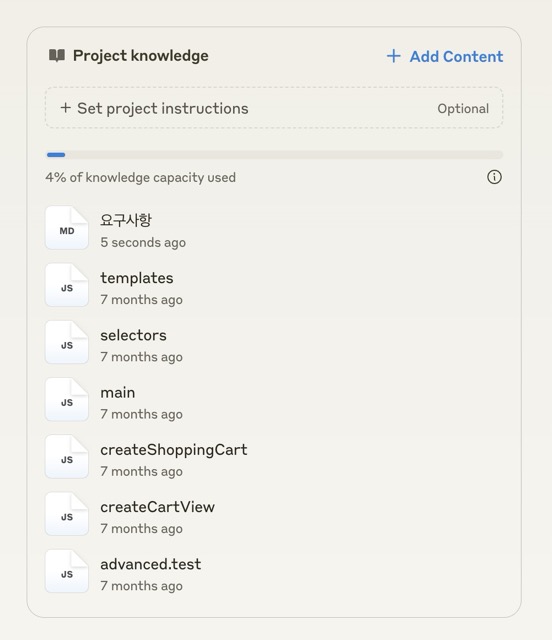Open the advanced.test file name
The width and height of the screenshot is (552, 640).
[x=151, y=564]
